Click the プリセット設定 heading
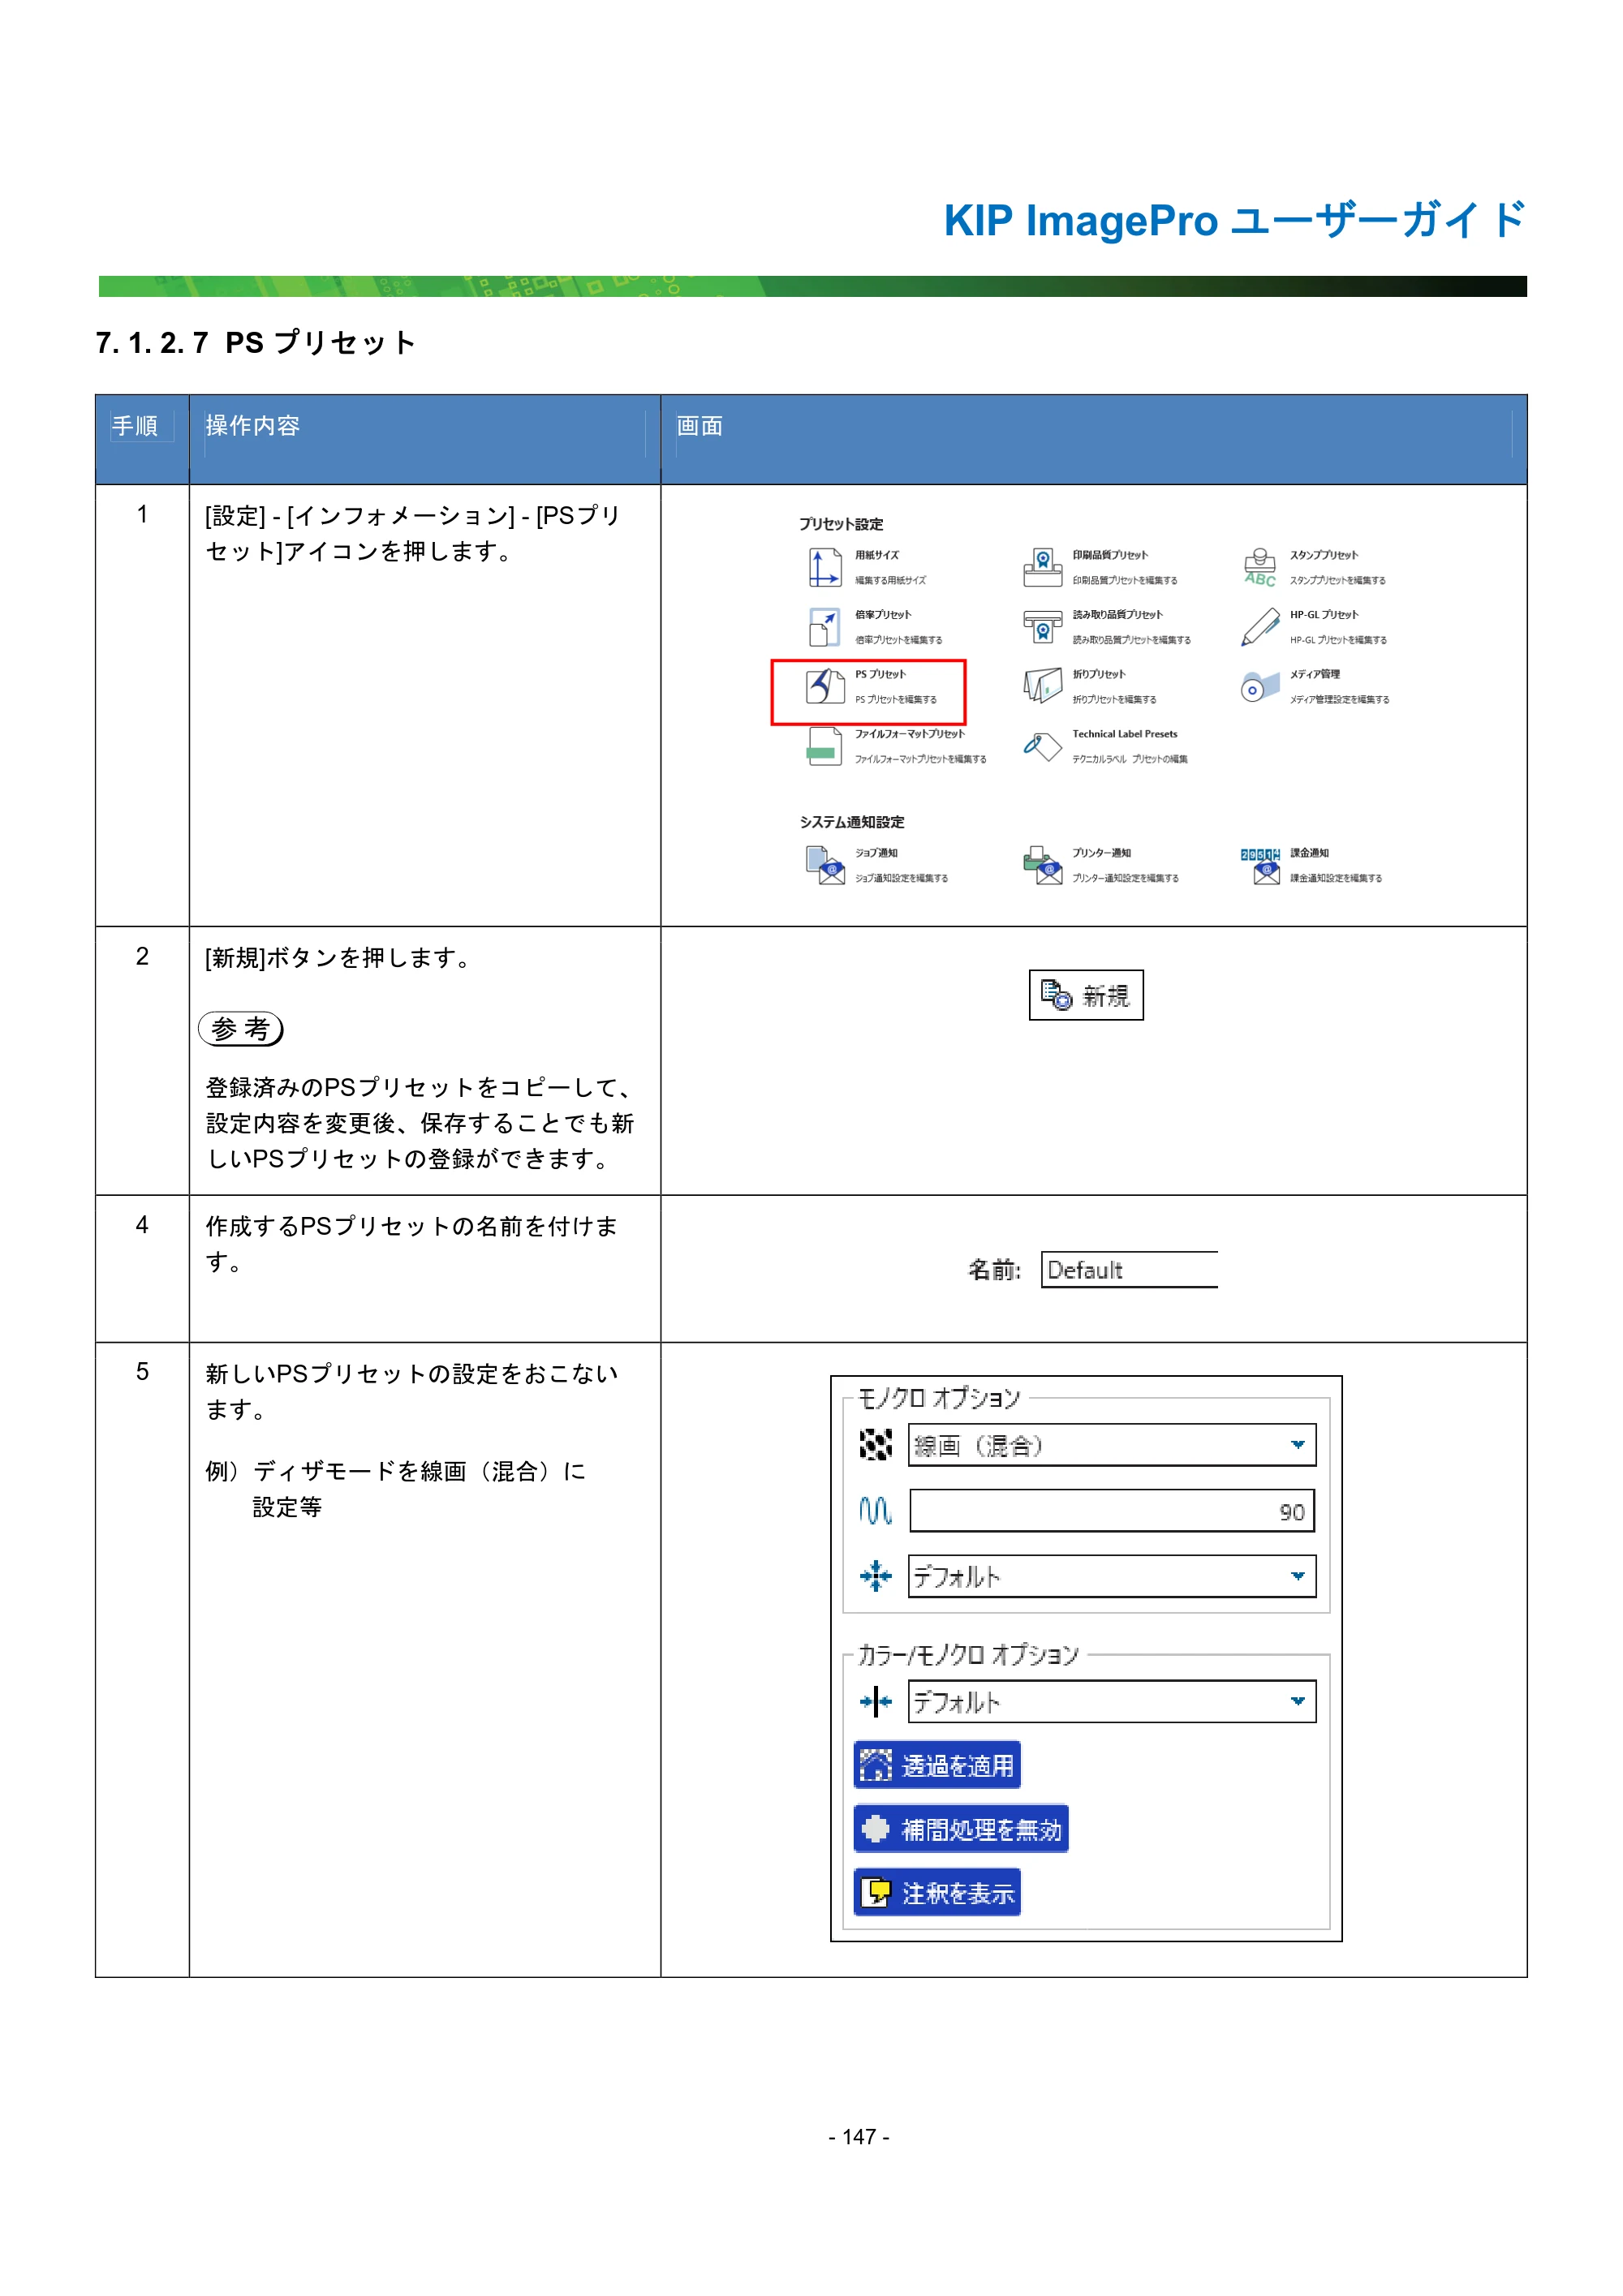Image resolution: width=1623 pixels, height=2296 pixels. (840, 524)
